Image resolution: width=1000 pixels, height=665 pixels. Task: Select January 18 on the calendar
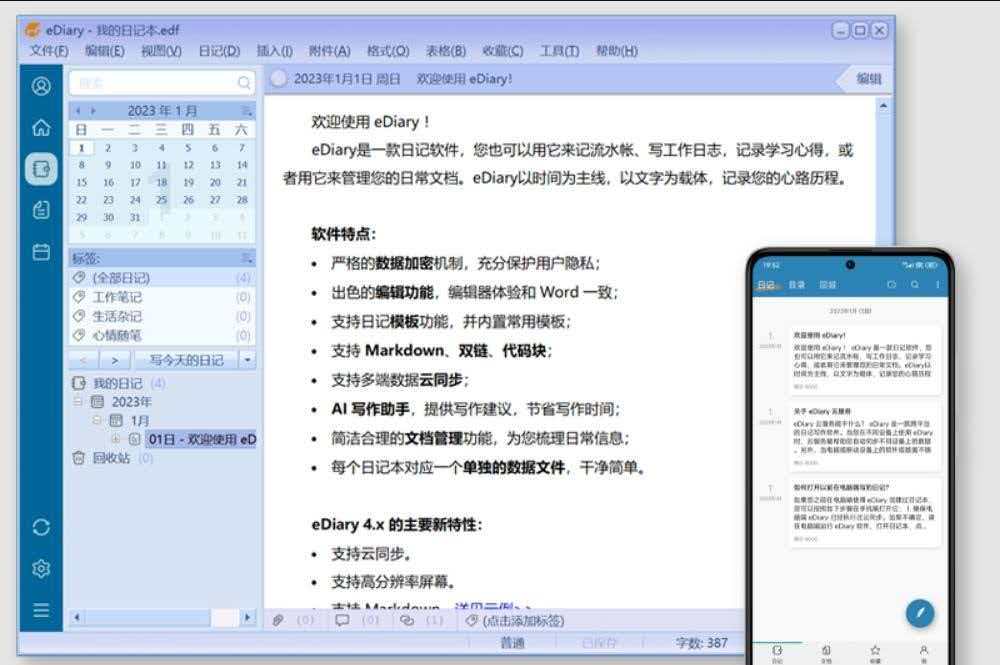click(160, 183)
